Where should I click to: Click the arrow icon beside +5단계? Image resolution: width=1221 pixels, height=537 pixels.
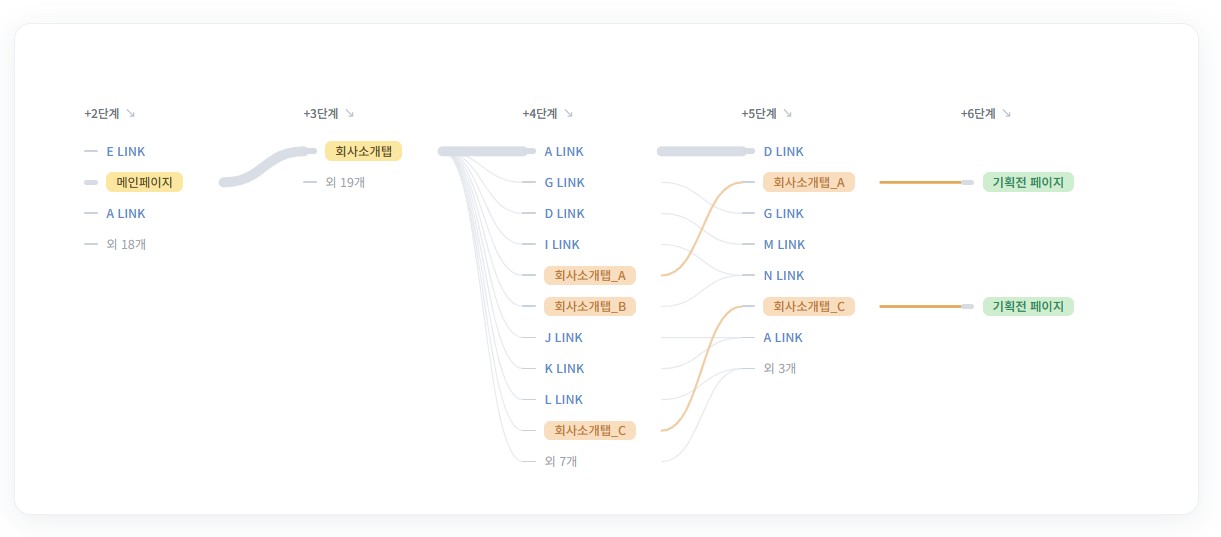787,113
